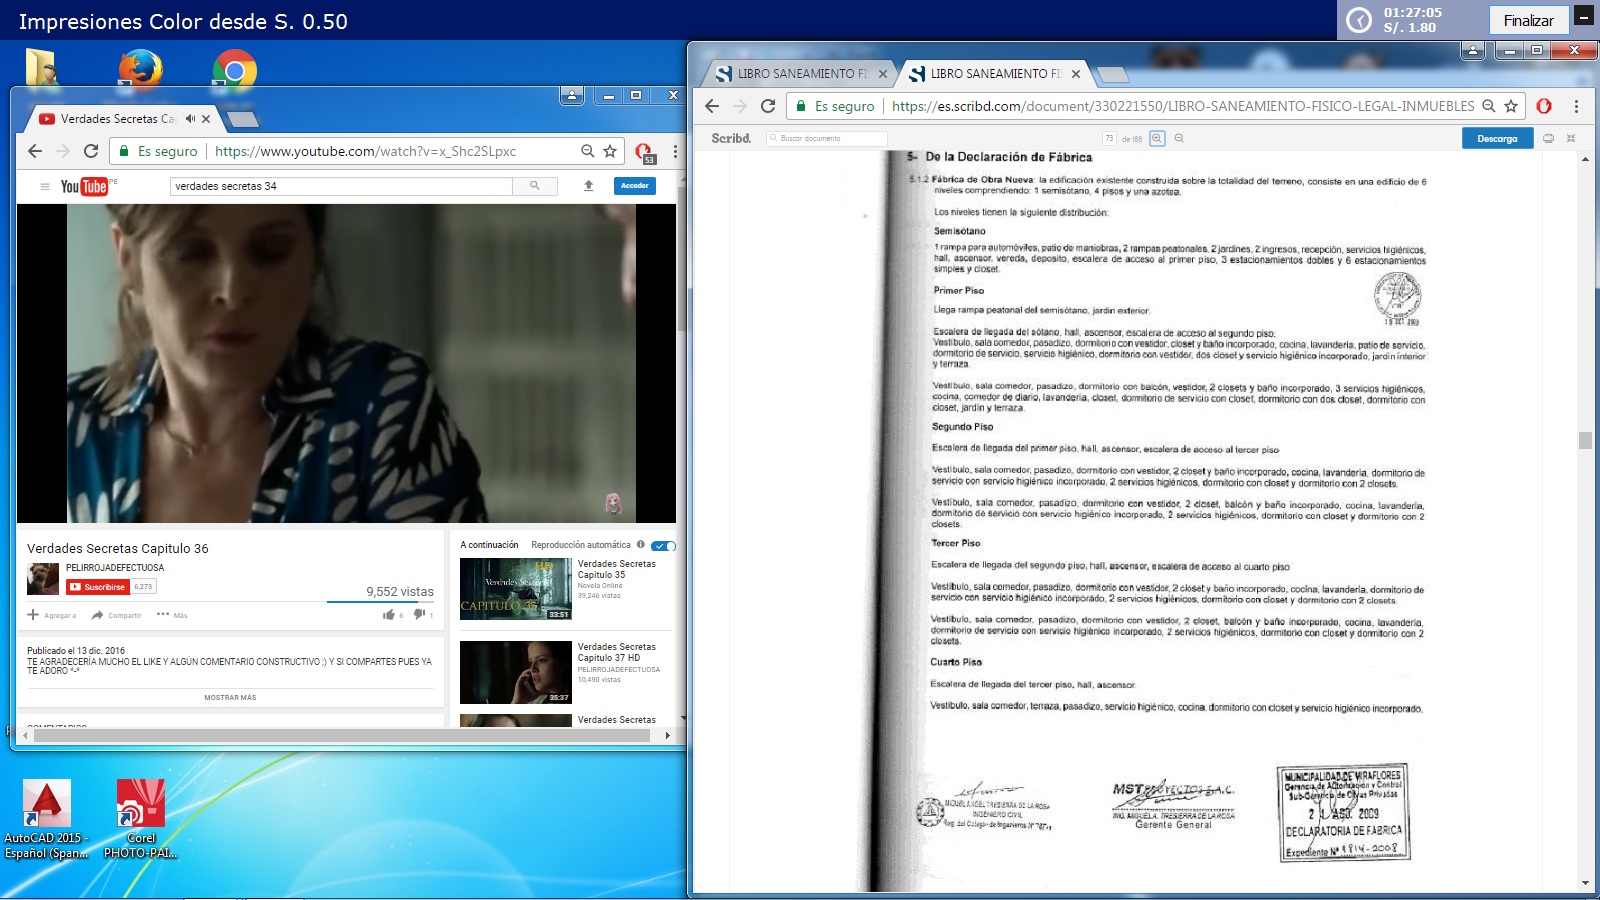Screen dimensions: 1600x900
Task: Click the YouTube search magnifier button
Action: 535,186
